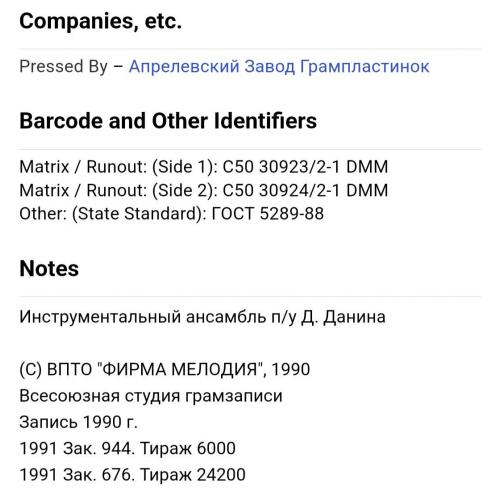
Task: Click the (C) ВПТО copyright line
Action: coord(165,369)
